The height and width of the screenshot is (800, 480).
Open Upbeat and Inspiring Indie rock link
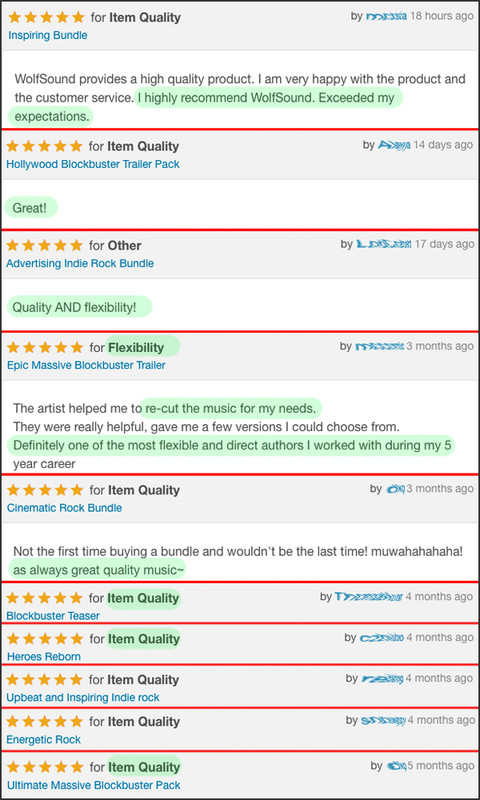pos(83,697)
